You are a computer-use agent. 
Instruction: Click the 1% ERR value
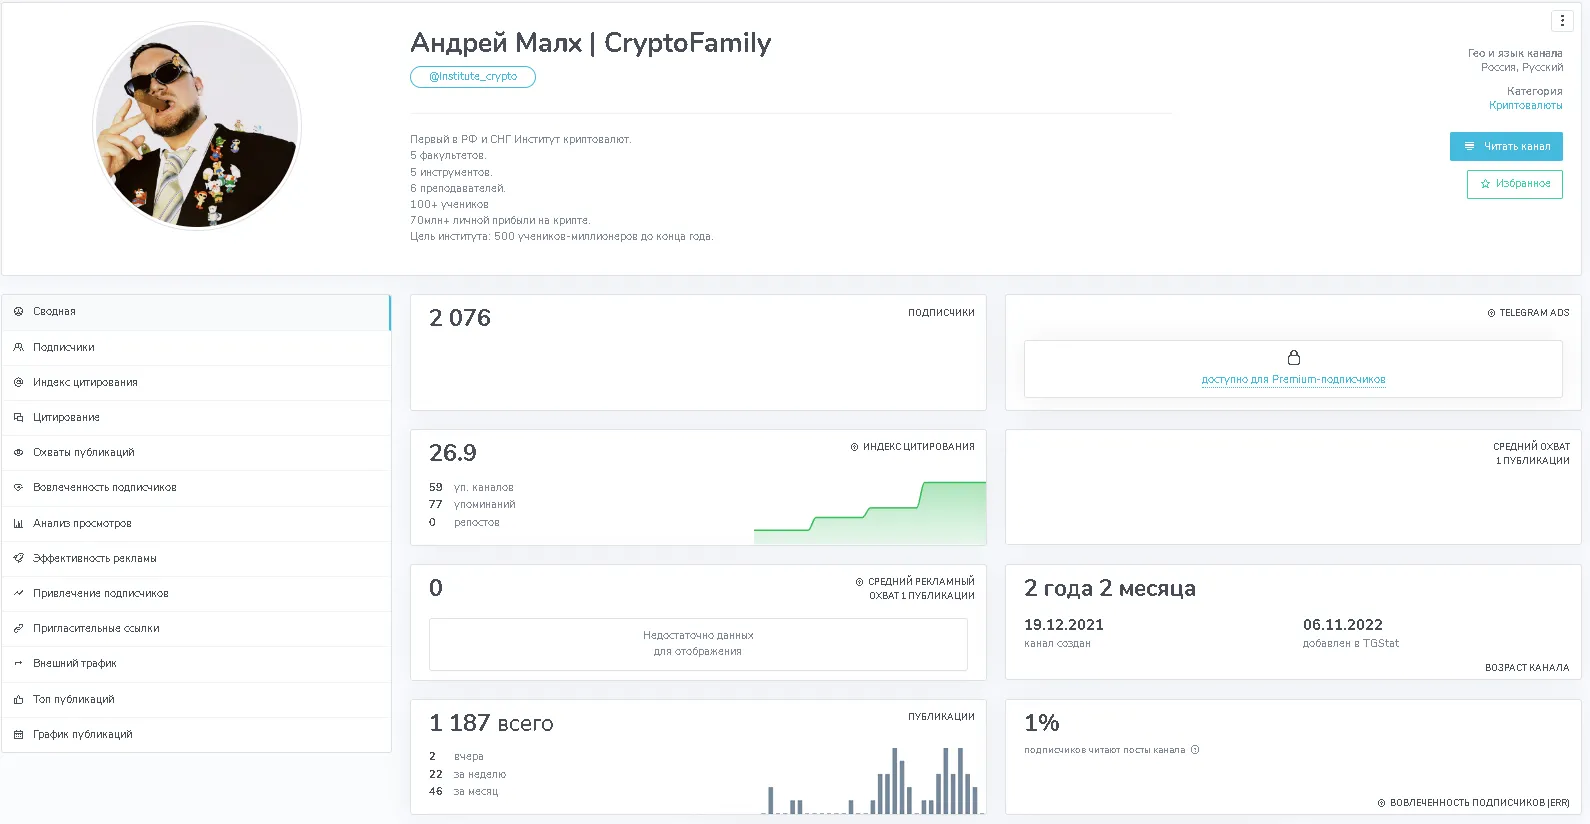click(x=1042, y=723)
